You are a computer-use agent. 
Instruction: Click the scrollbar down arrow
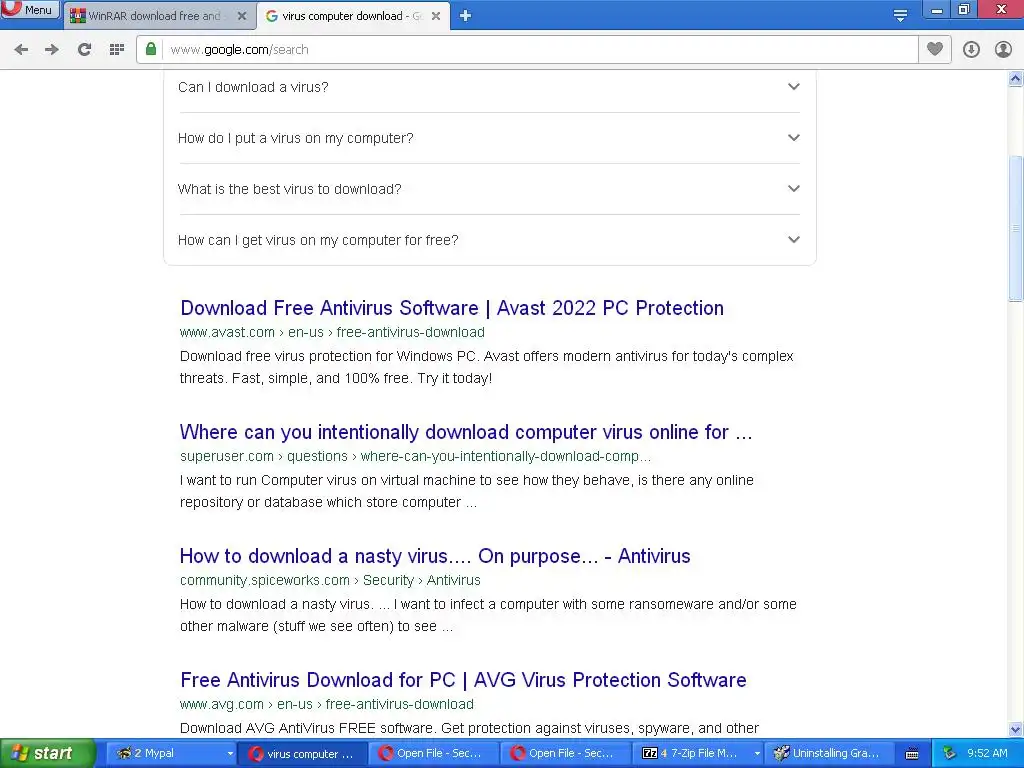click(x=1016, y=729)
